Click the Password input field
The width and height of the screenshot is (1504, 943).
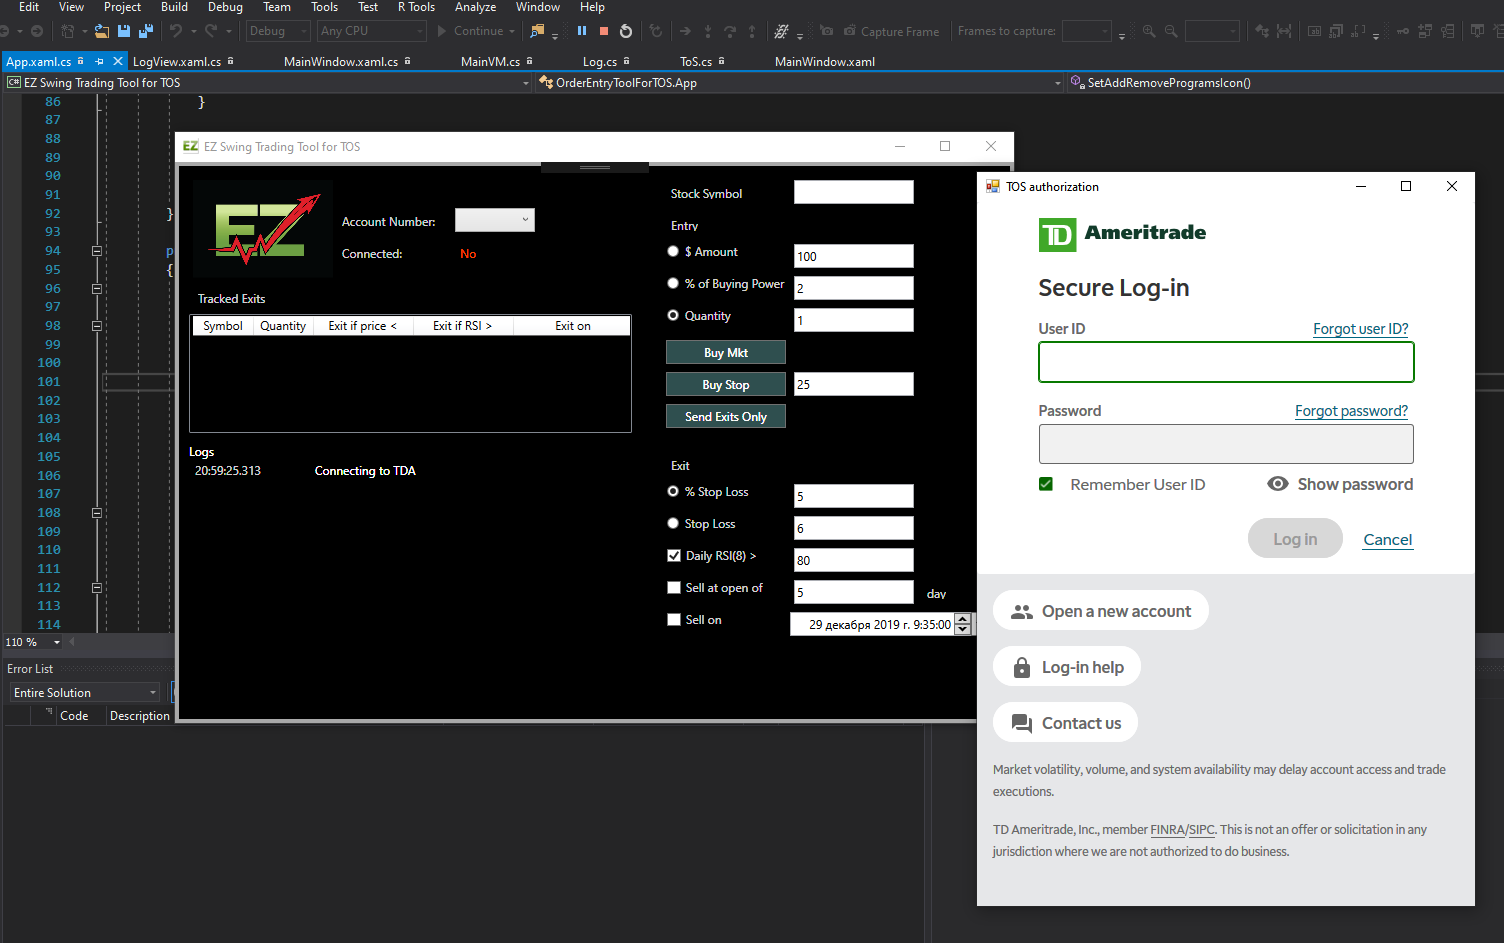(x=1226, y=444)
